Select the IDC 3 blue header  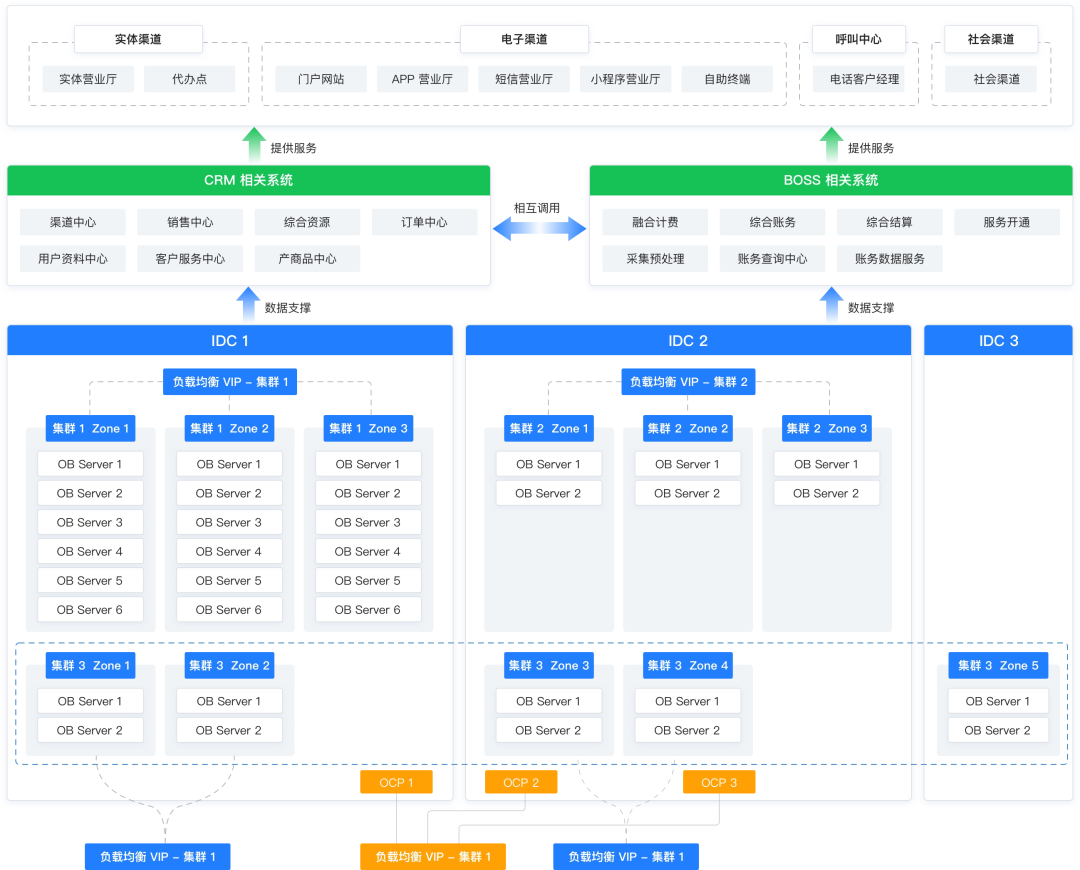998,340
